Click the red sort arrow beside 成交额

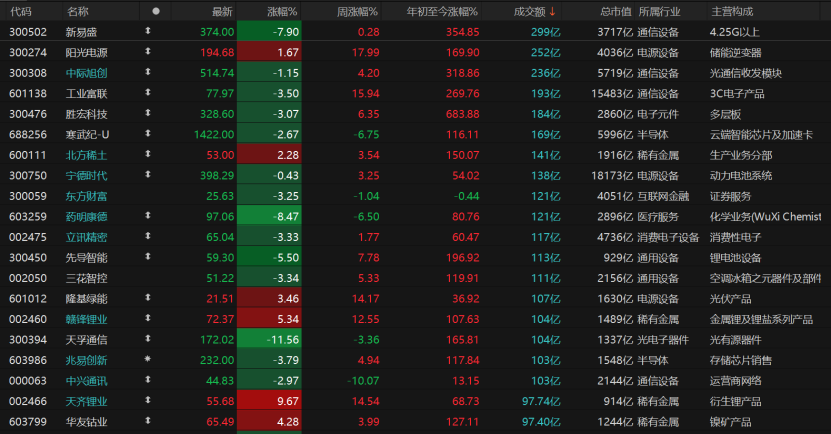[x=552, y=11]
